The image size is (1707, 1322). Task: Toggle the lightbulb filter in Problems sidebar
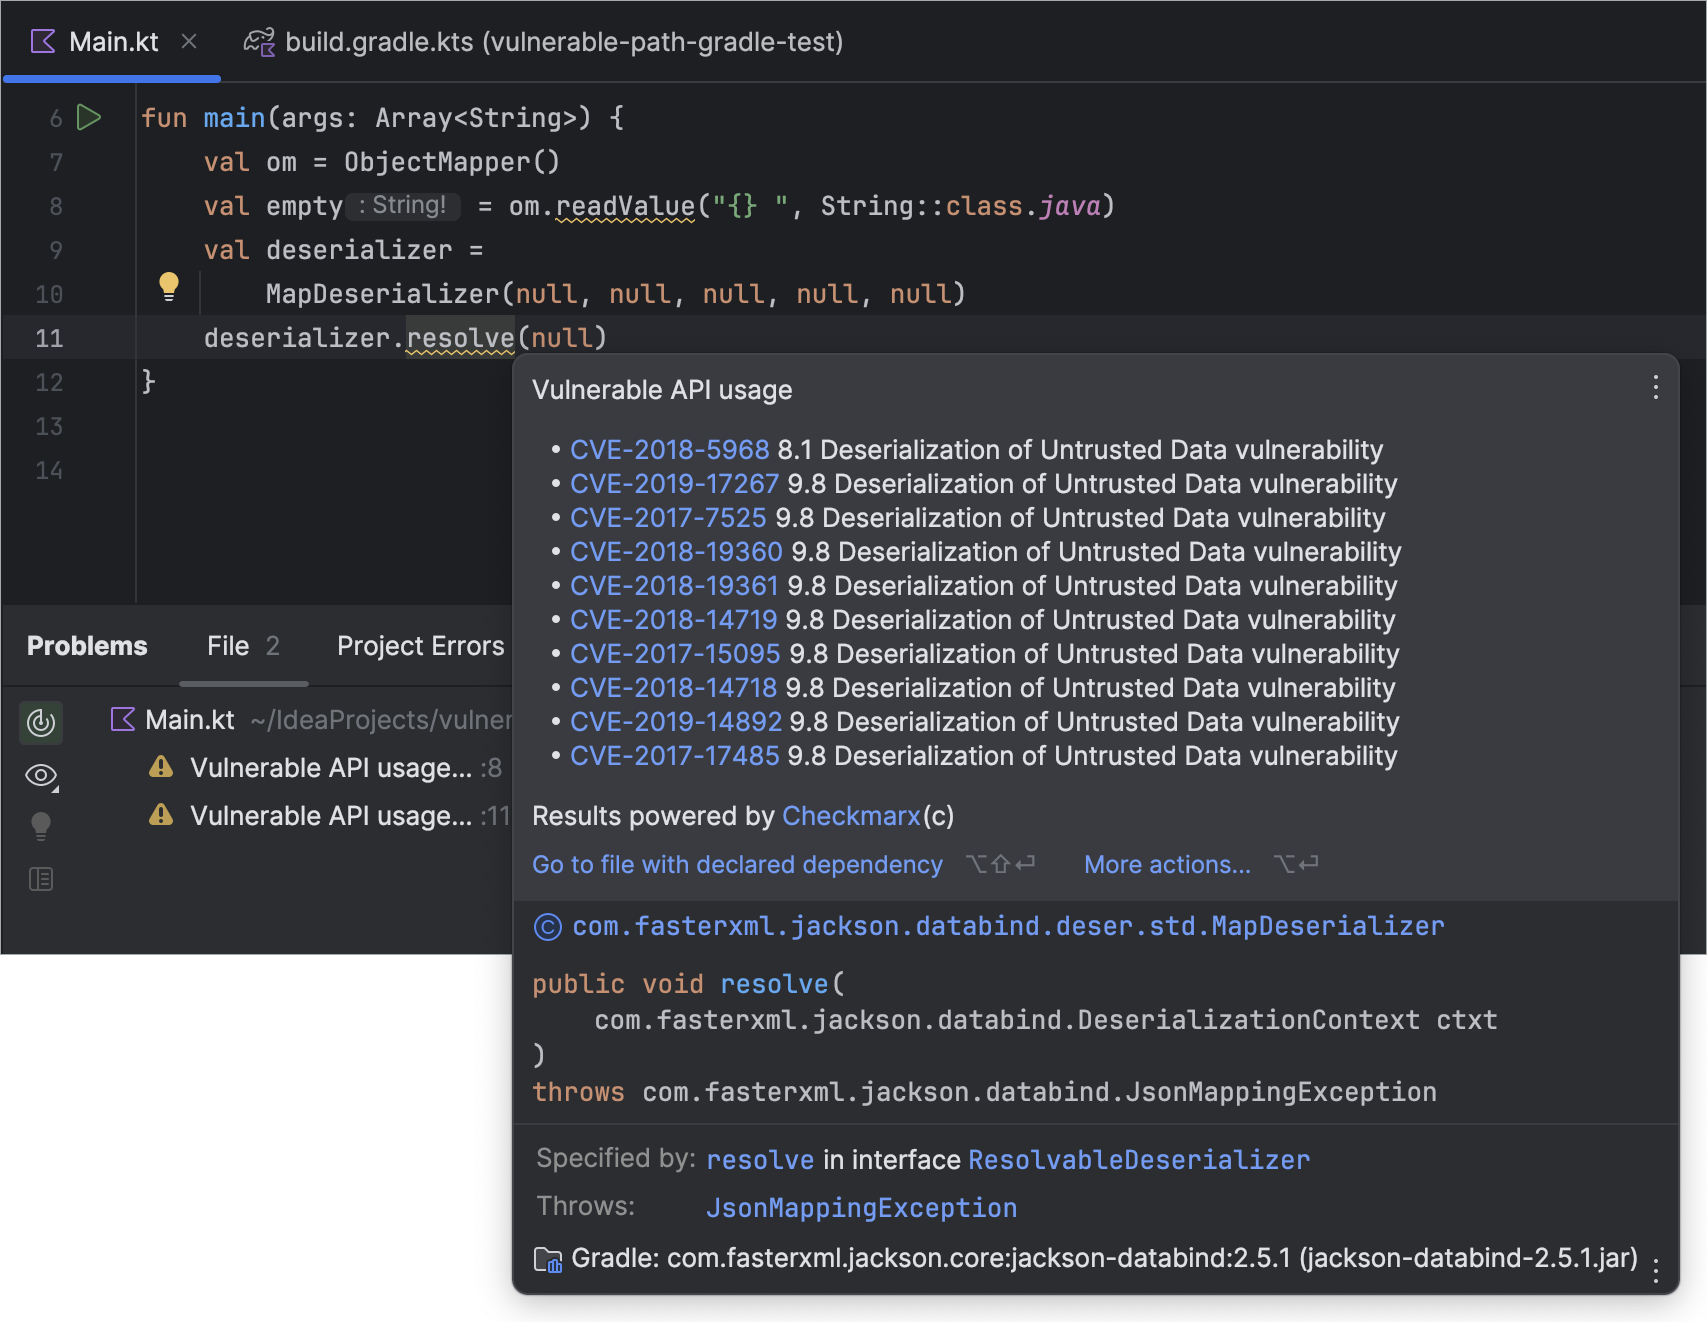point(40,825)
